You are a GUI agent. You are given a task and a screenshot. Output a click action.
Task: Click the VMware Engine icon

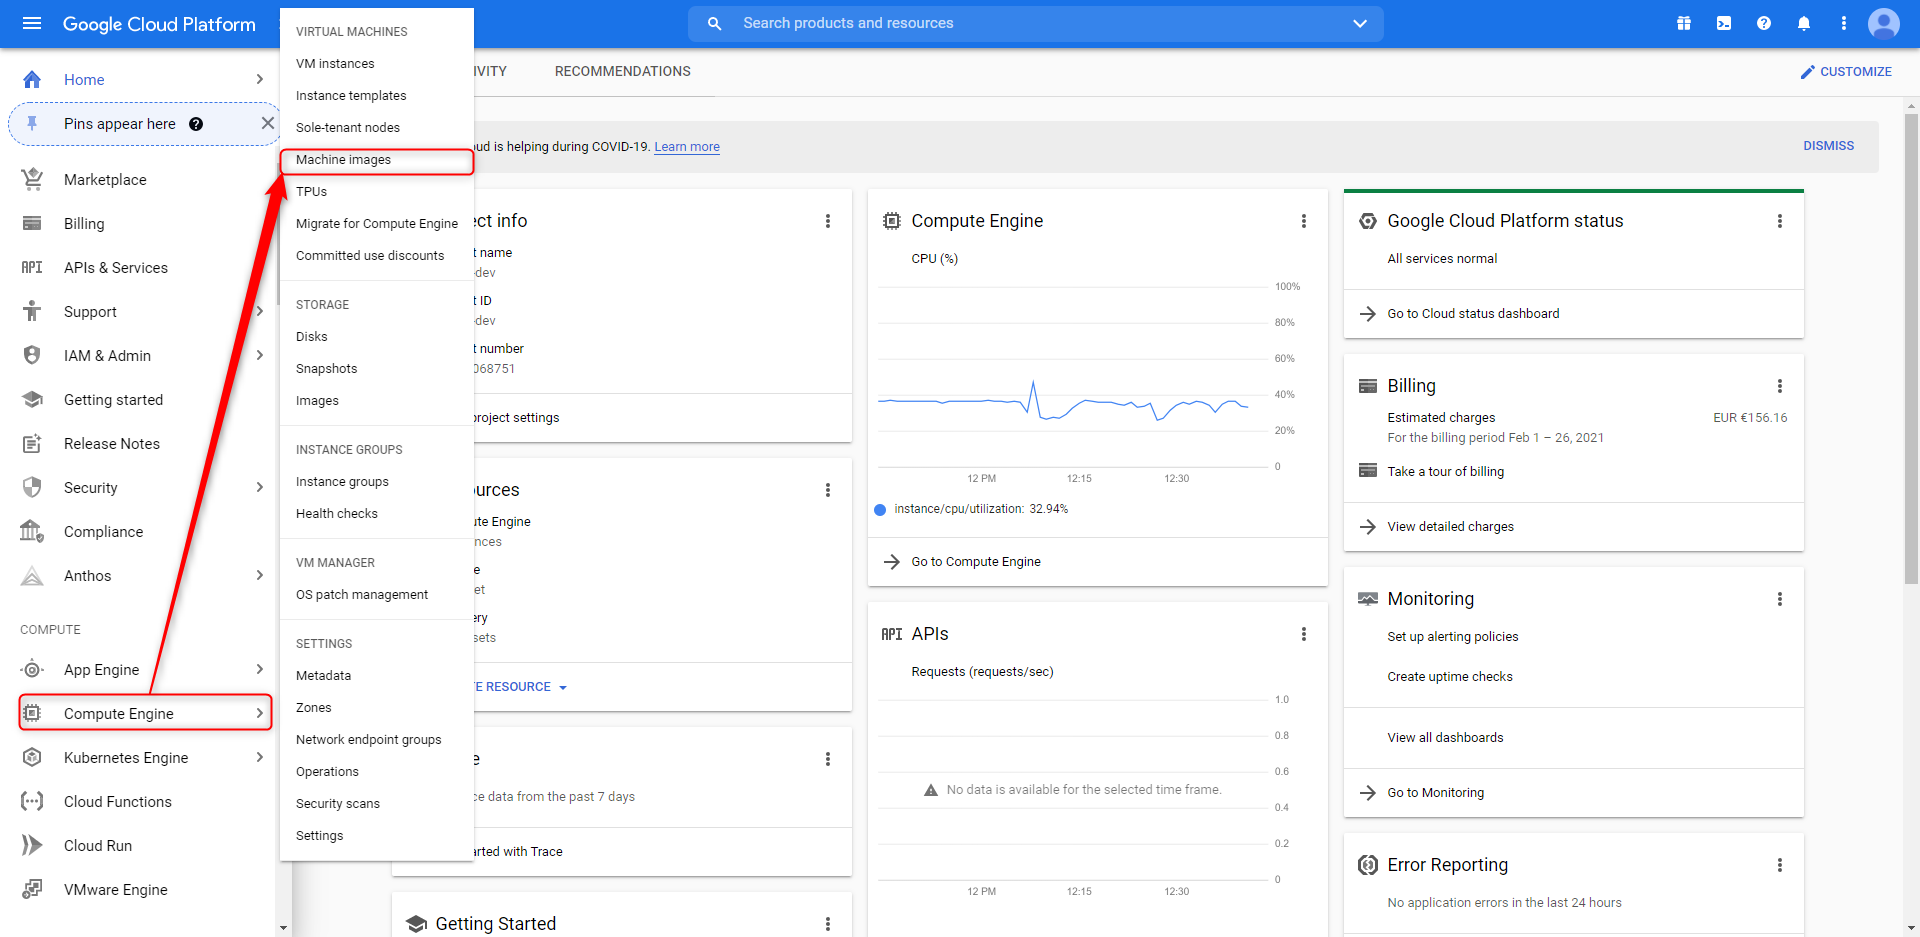coord(32,889)
